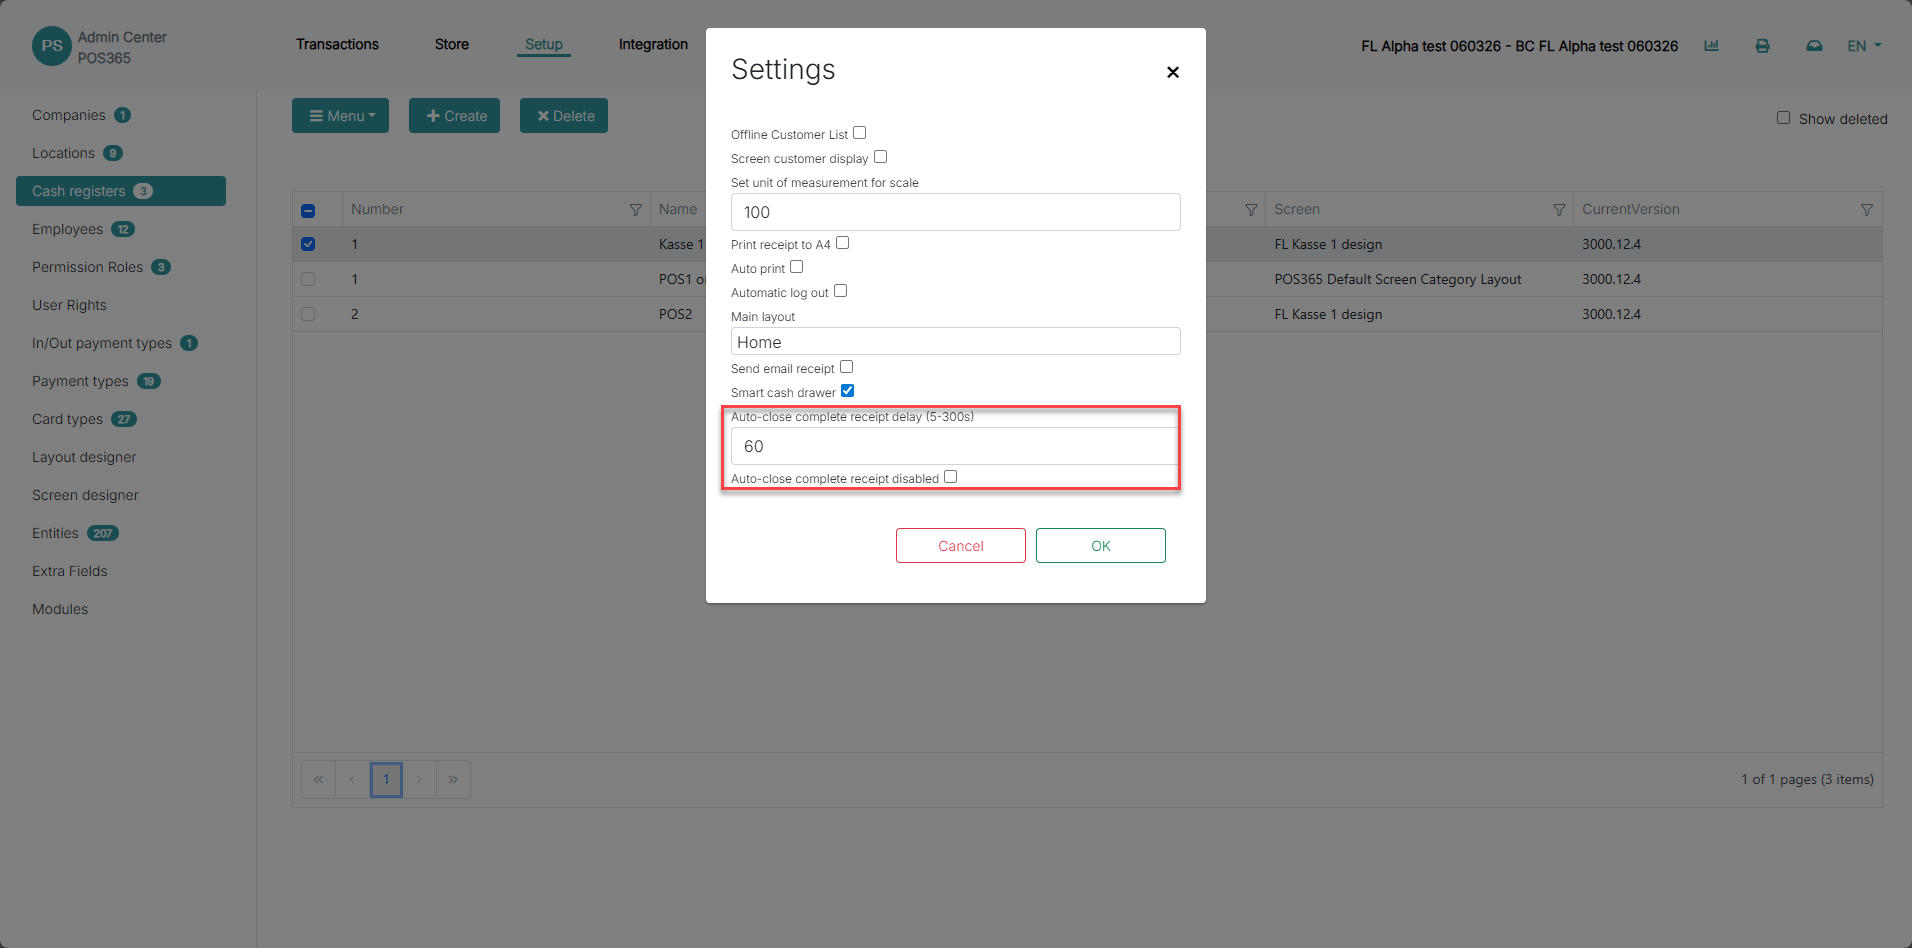Open User Rights in sidebar
The image size is (1912, 948).
69,305
